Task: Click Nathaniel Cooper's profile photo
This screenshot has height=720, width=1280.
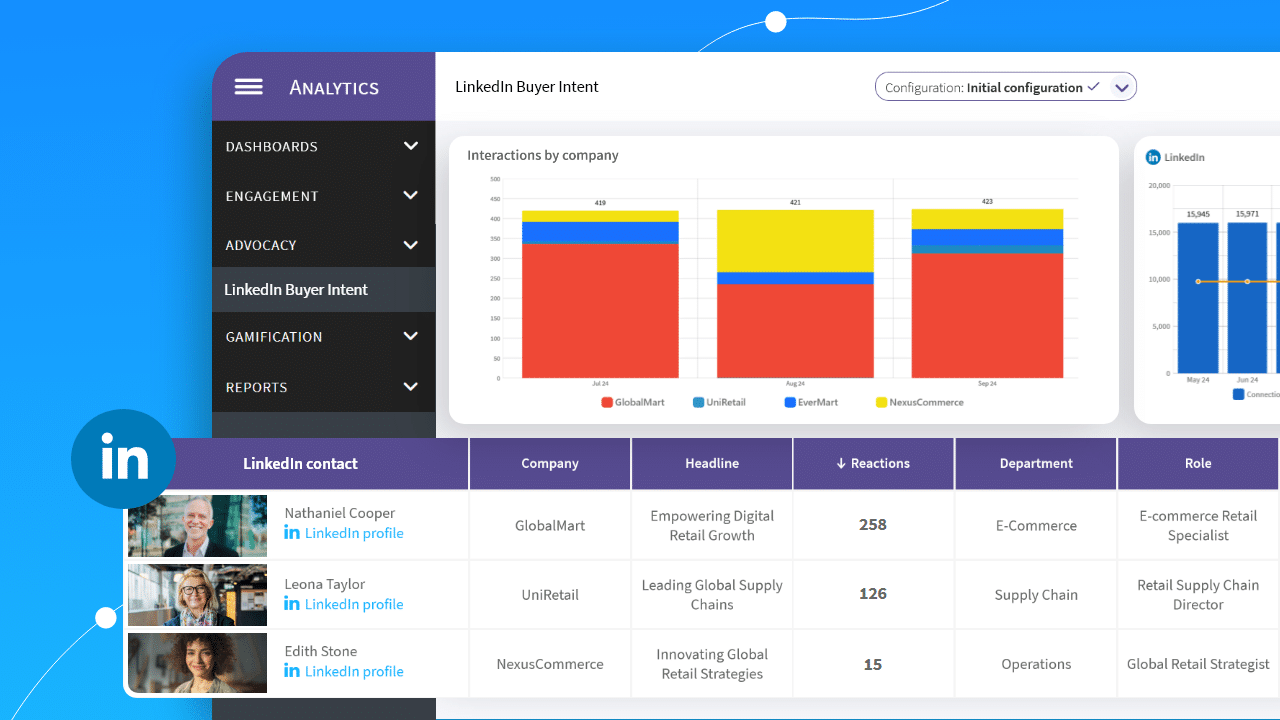Action: click(197, 526)
